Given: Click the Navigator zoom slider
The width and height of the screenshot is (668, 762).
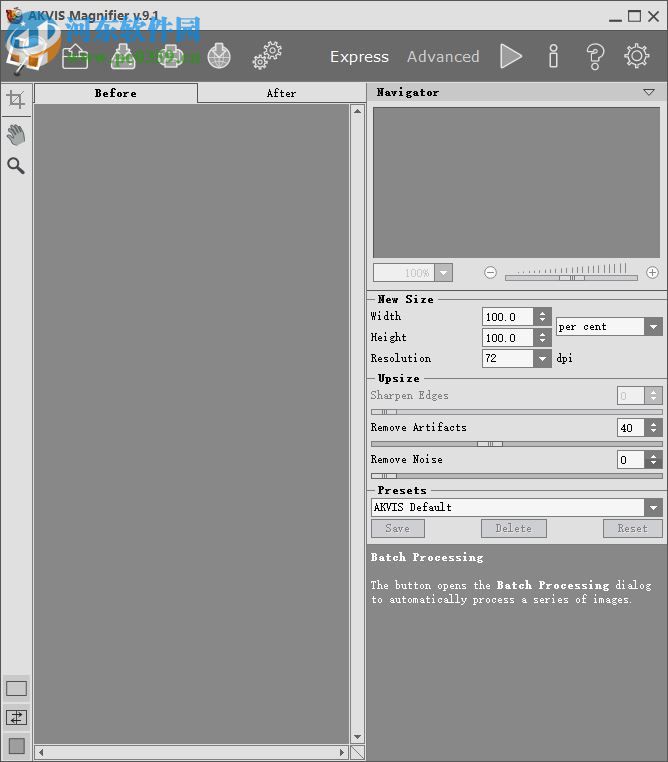Looking at the screenshot, I should (571, 277).
